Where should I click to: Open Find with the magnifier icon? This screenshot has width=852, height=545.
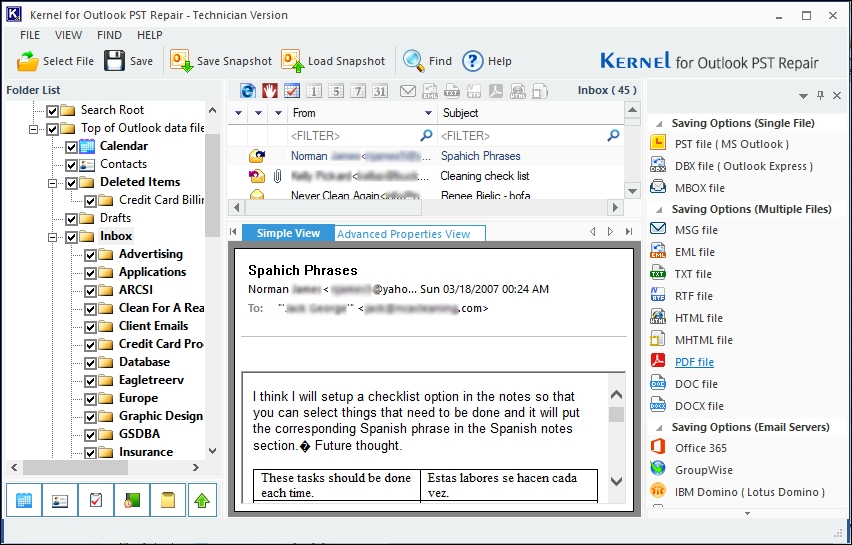414,61
